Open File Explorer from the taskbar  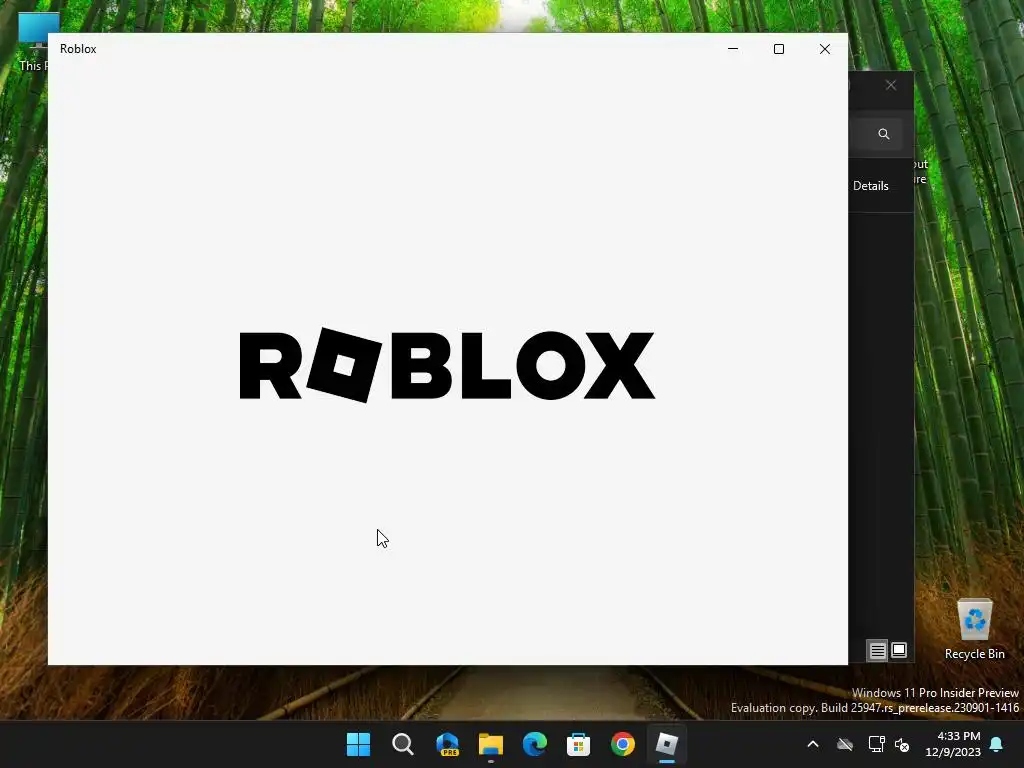pos(490,744)
